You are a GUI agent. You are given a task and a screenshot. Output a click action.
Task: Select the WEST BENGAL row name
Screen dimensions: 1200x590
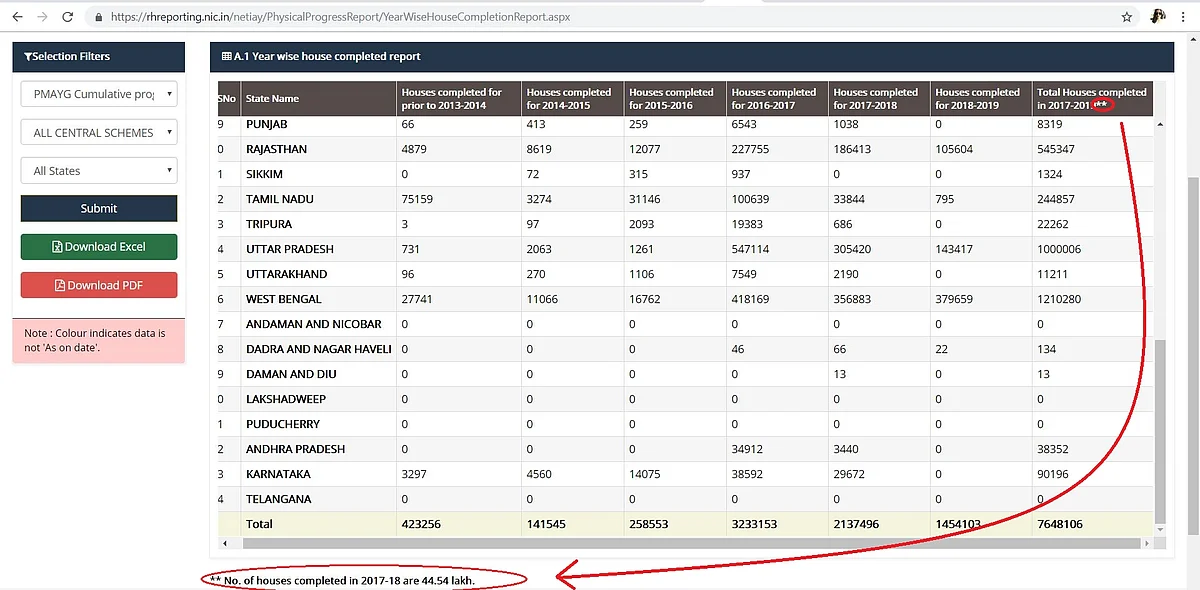tap(284, 299)
